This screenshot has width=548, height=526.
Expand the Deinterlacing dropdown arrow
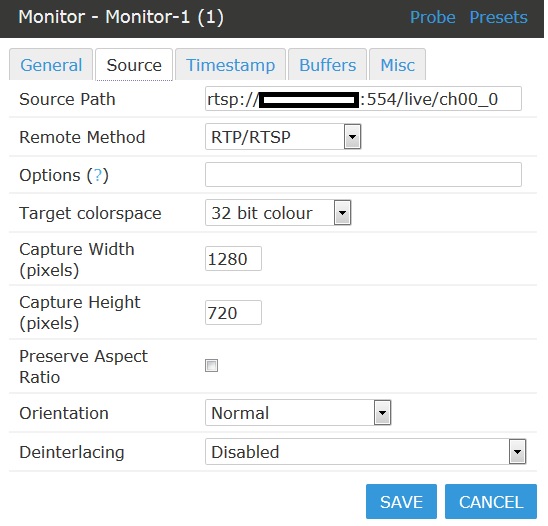pos(517,452)
